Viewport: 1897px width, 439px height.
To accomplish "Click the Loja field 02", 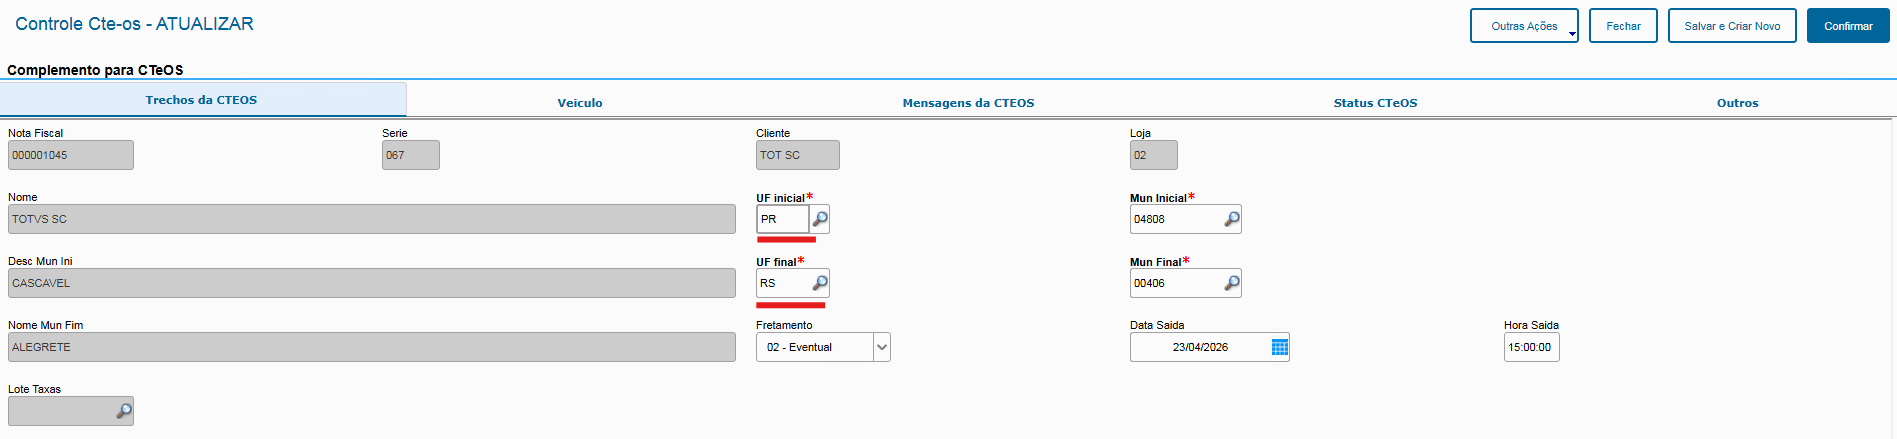I will [x=1154, y=155].
